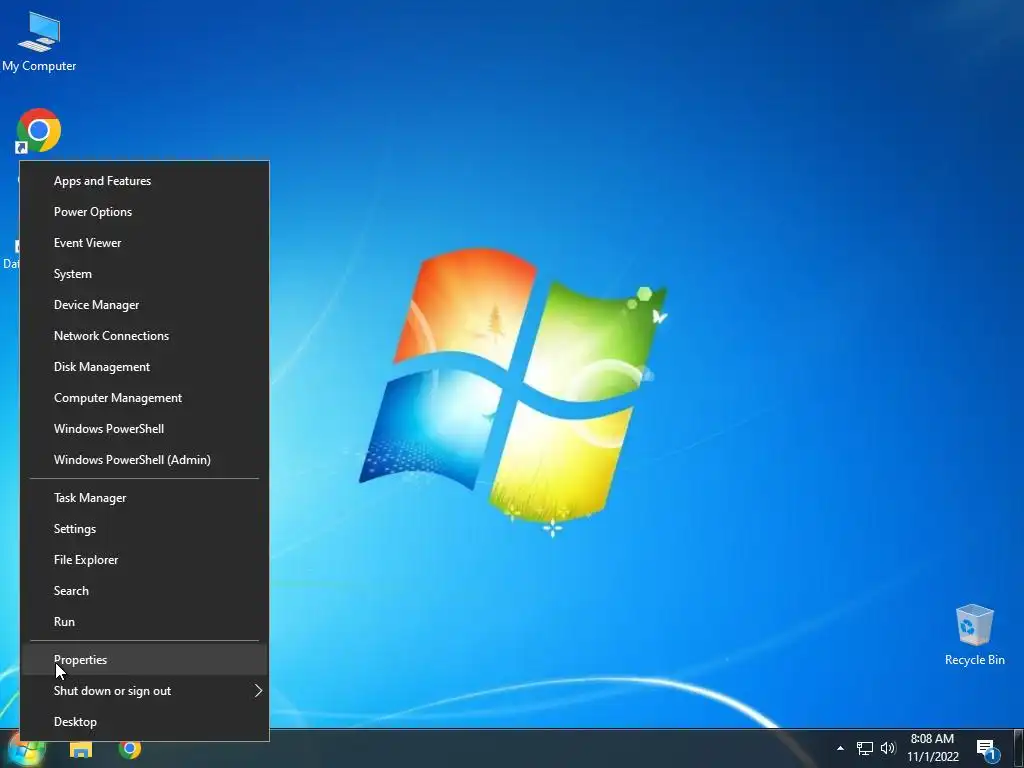Click the Show Desktop strip
Screen dimensions: 1024x768
[1019, 748]
